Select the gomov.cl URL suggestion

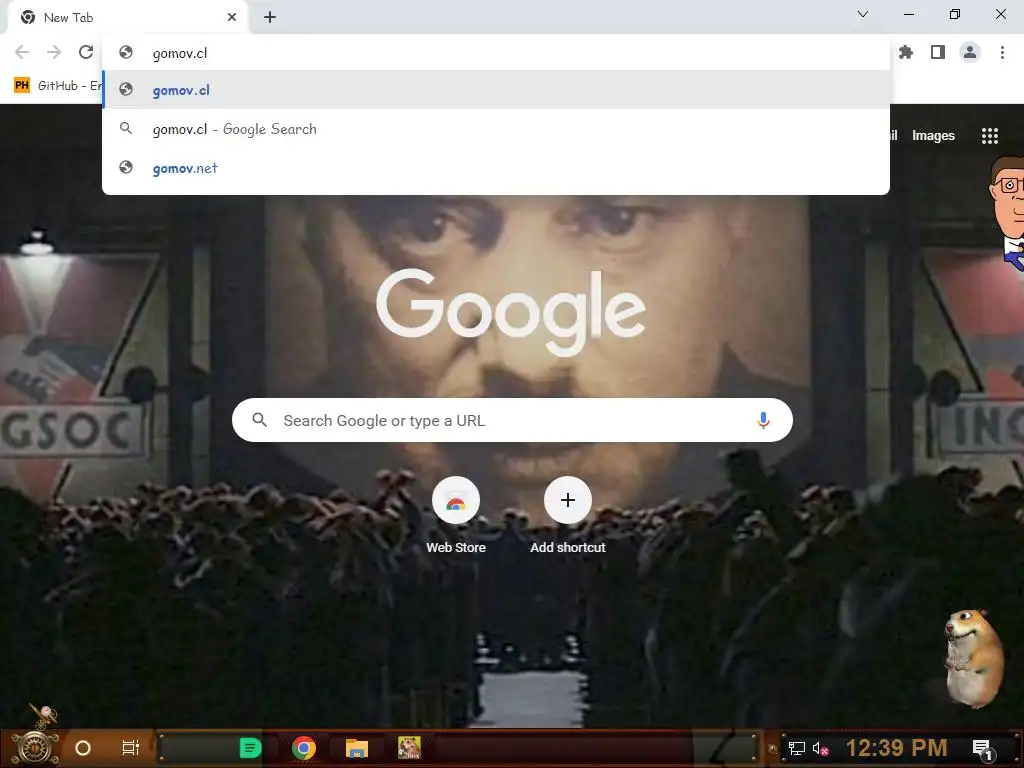click(496, 90)
